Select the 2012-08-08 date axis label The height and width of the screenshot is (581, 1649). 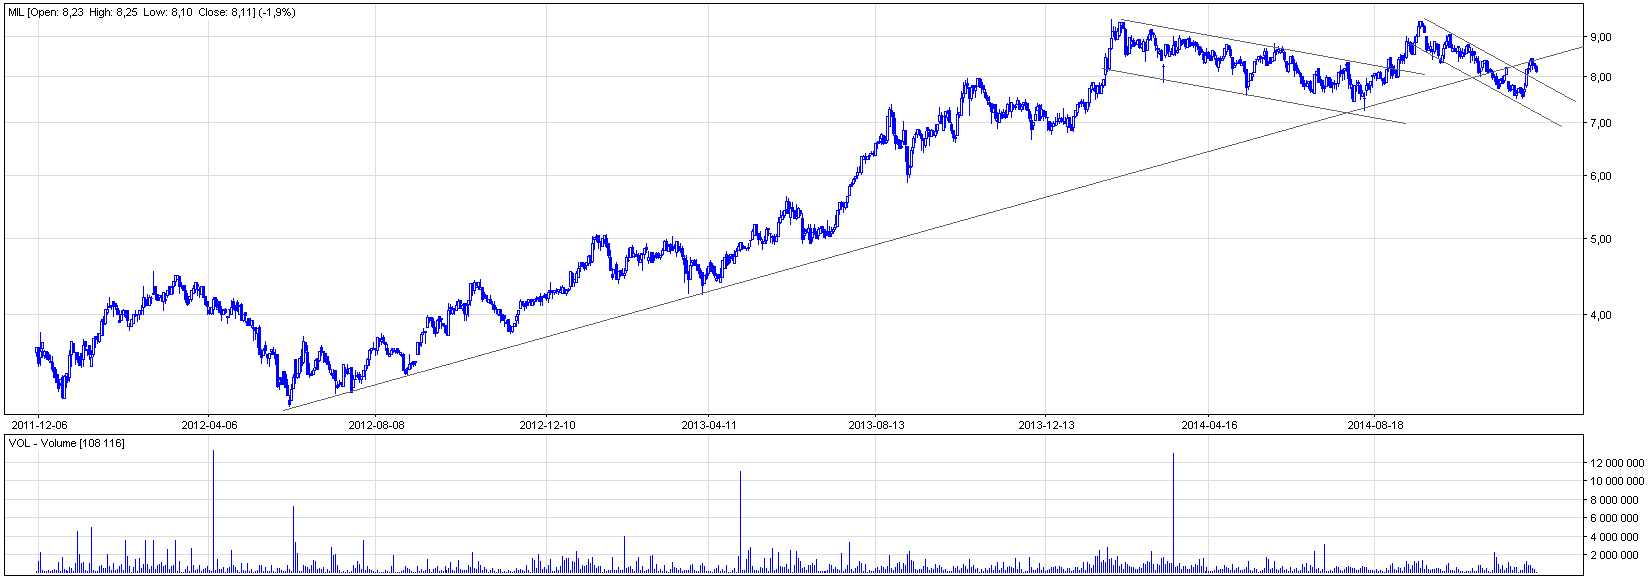pos(376,425)
